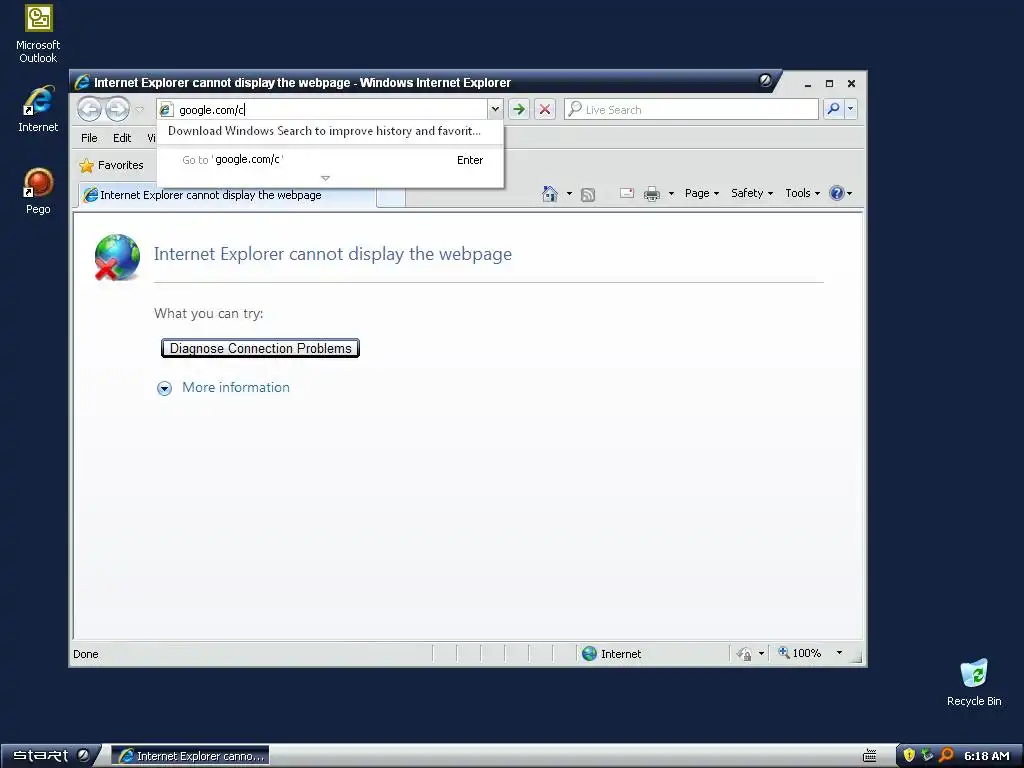Click the orange magnifier tray icon
Image resolution: width=1024 pixels, height=768 pixels.
pos(946,756)
